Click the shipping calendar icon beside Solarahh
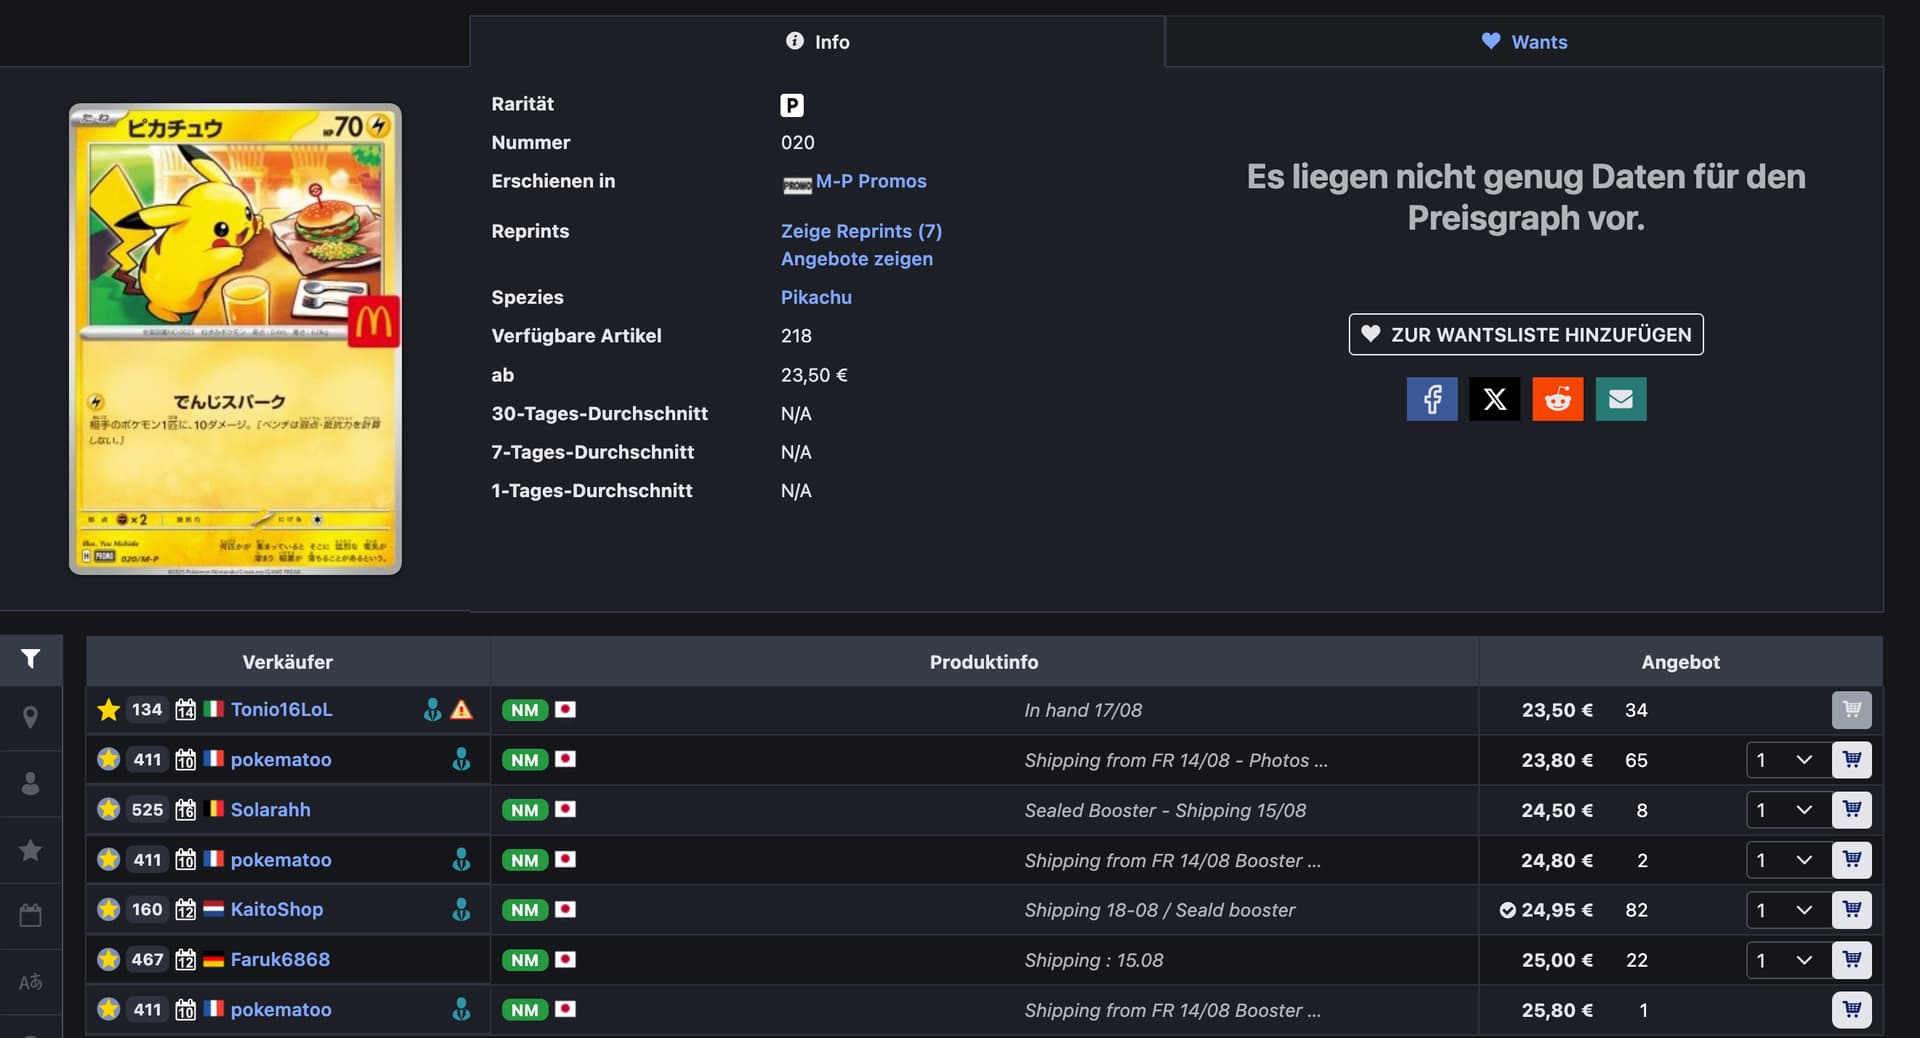This screenshot has height=1038, width=1920. pos(185,810)
